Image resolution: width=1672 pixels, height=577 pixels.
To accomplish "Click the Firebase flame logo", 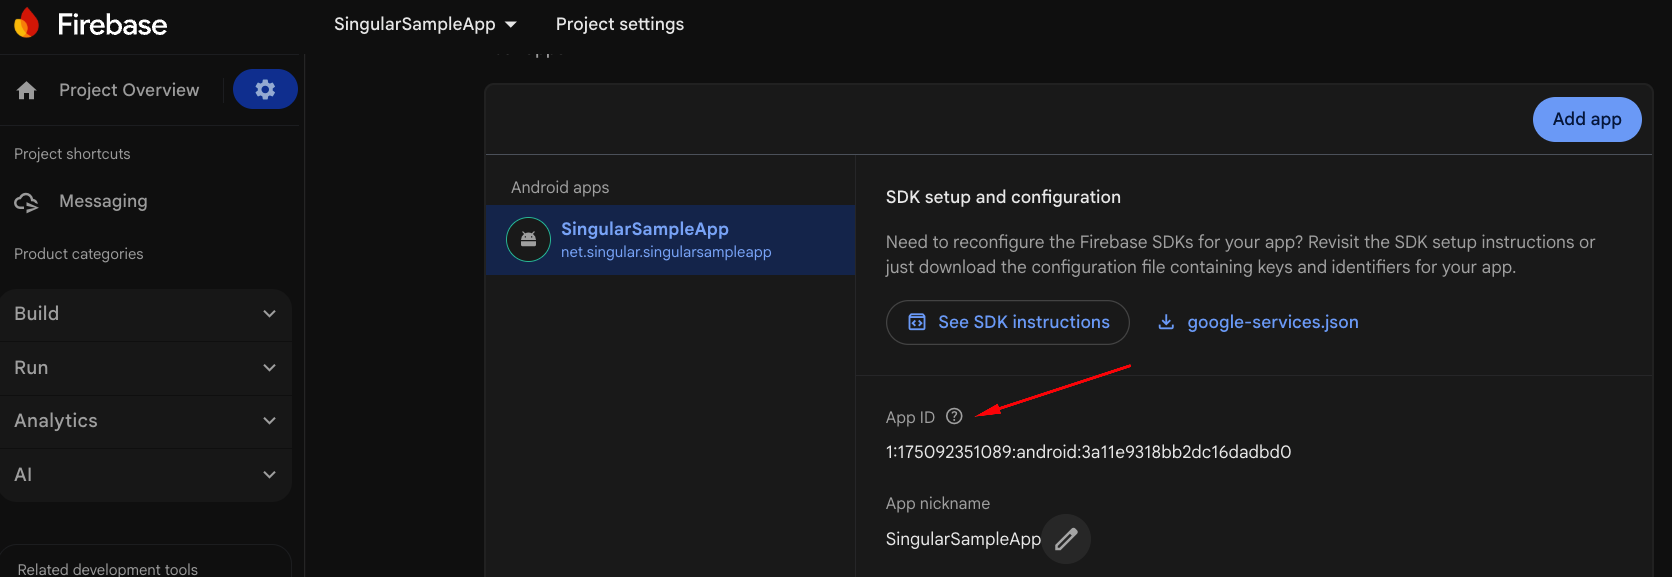I will [x=27, y=23].
